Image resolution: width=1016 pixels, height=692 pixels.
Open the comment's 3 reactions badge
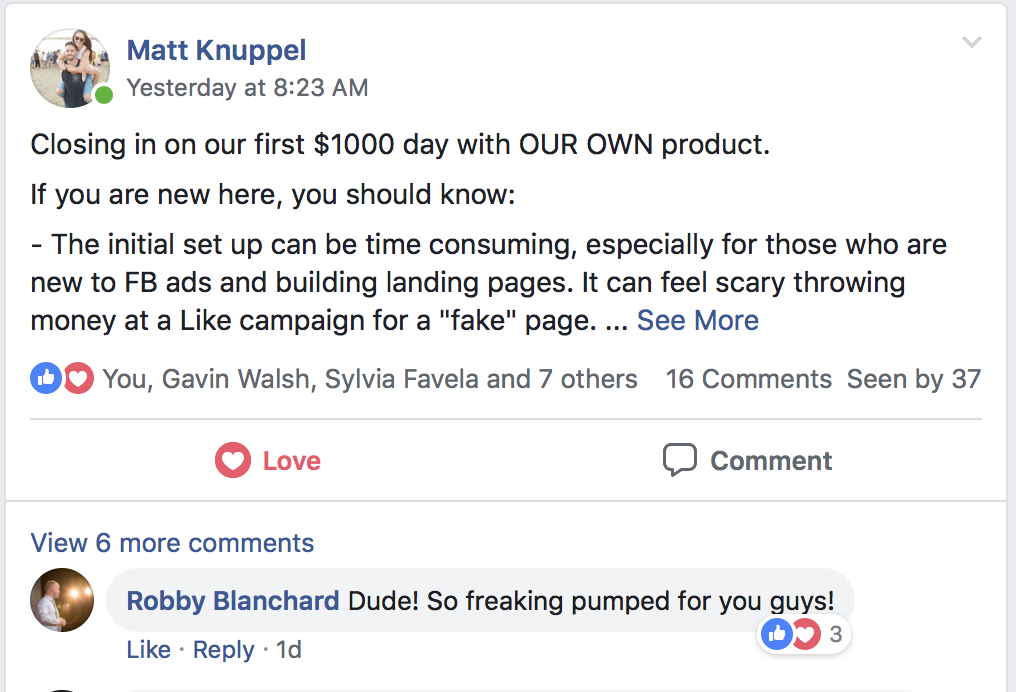(x=806, y=633)
